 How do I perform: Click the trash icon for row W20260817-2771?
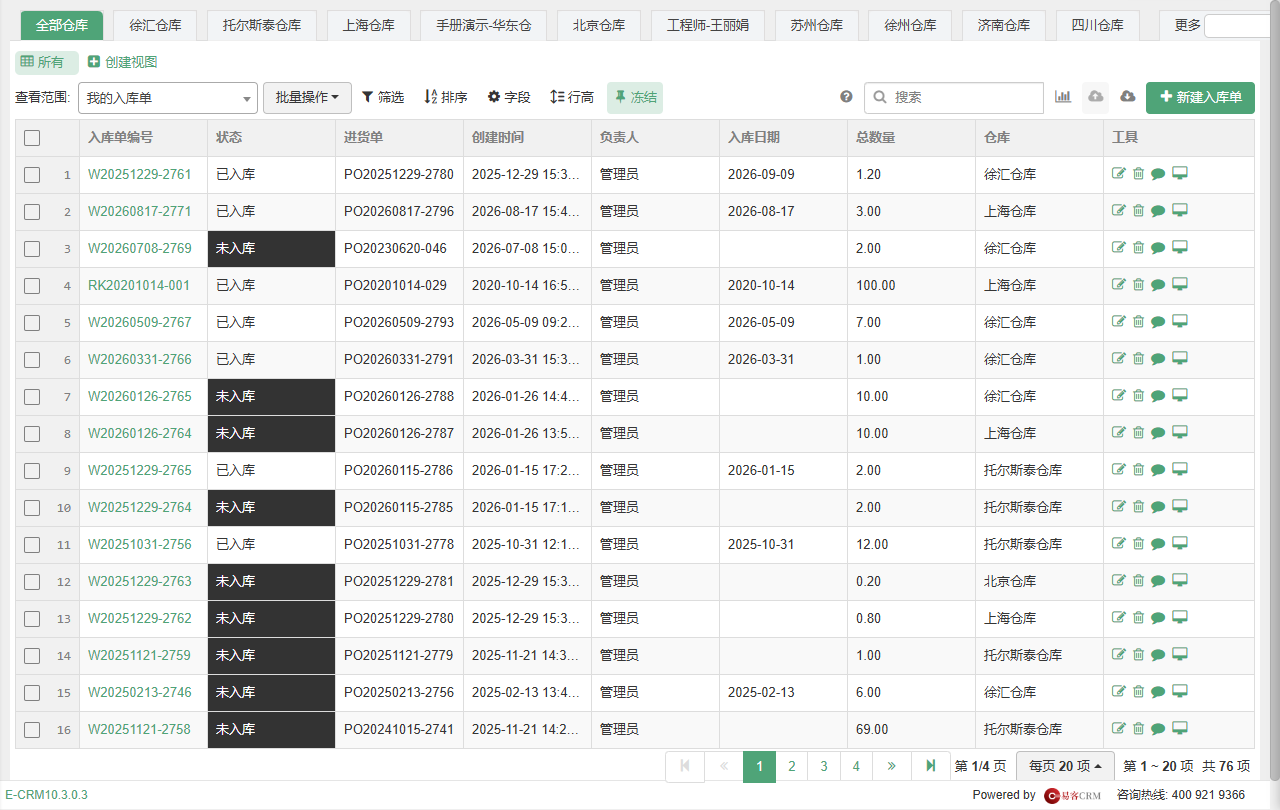pyautogui.click(x=1138, y=211)
